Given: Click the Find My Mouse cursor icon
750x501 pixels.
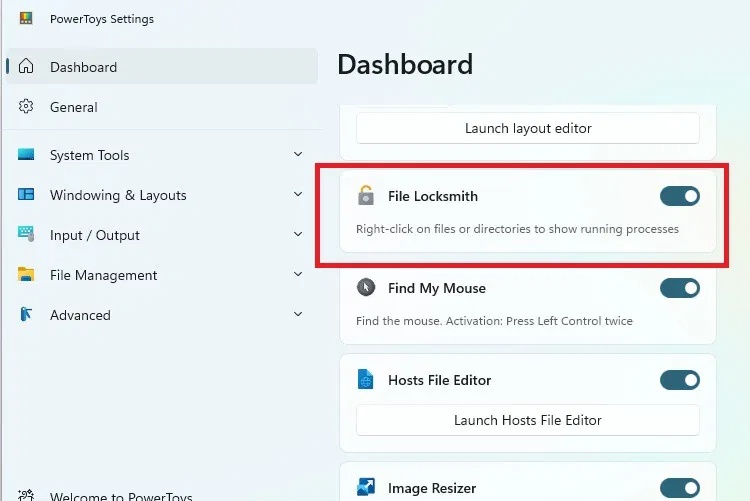Looking at the screenshot, I should (366, 287).
